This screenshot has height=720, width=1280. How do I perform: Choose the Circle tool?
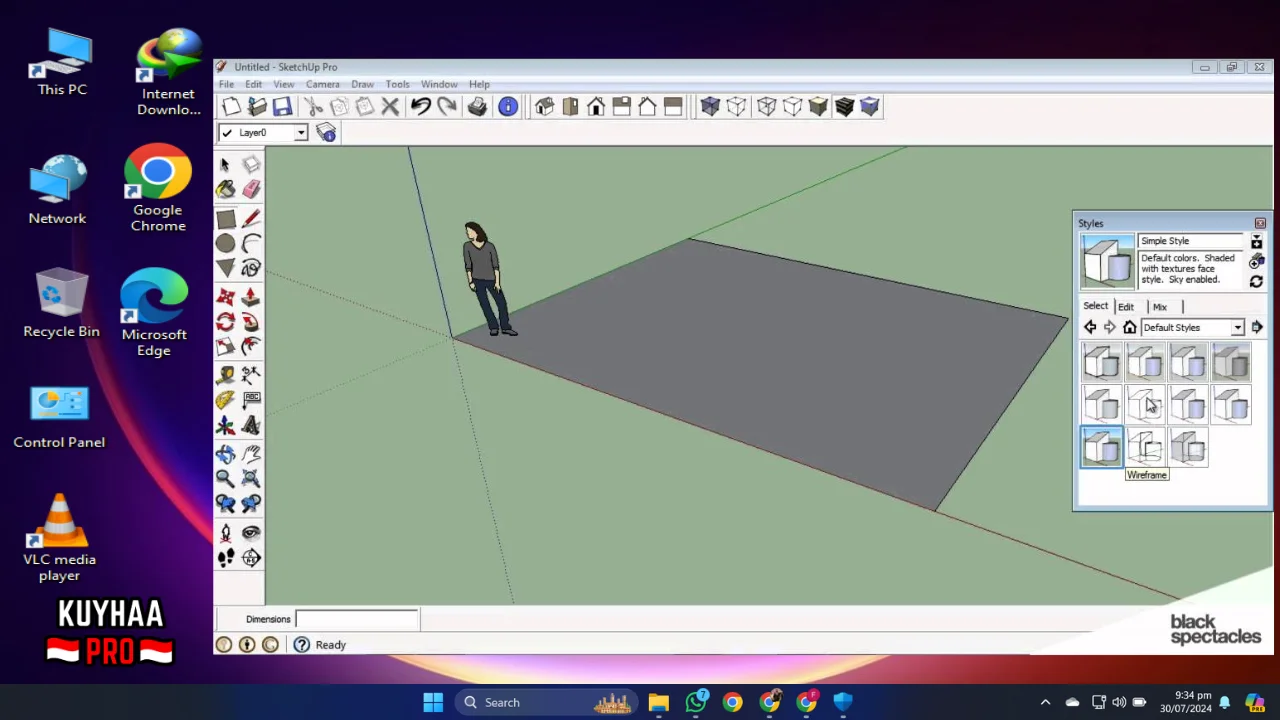tap(225, 243)
